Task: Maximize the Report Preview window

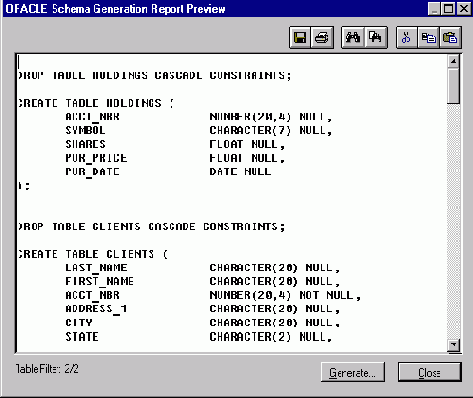Action: point(449,9)
